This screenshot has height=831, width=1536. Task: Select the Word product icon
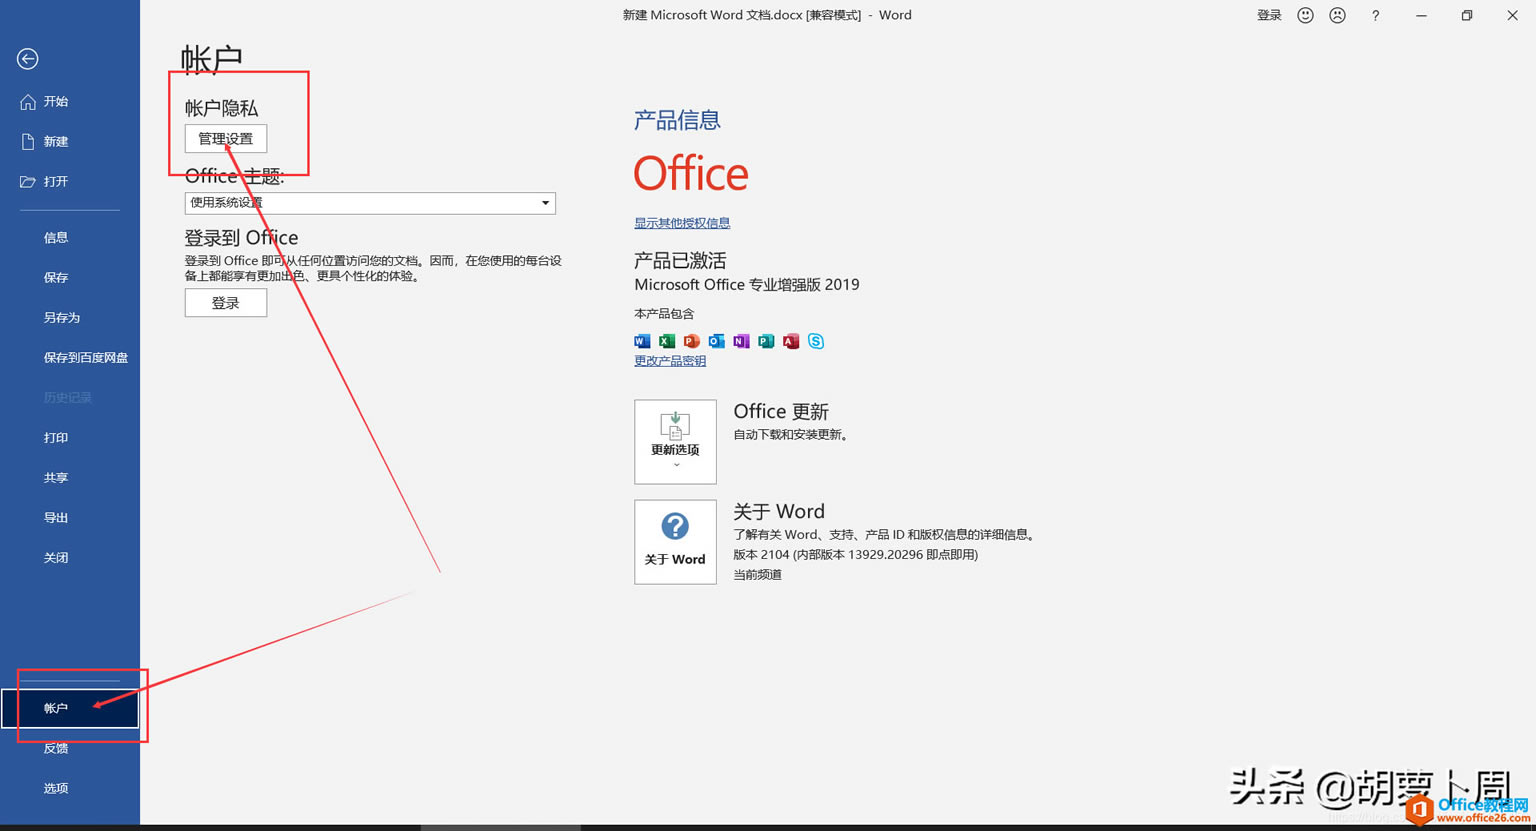point(642,341)
